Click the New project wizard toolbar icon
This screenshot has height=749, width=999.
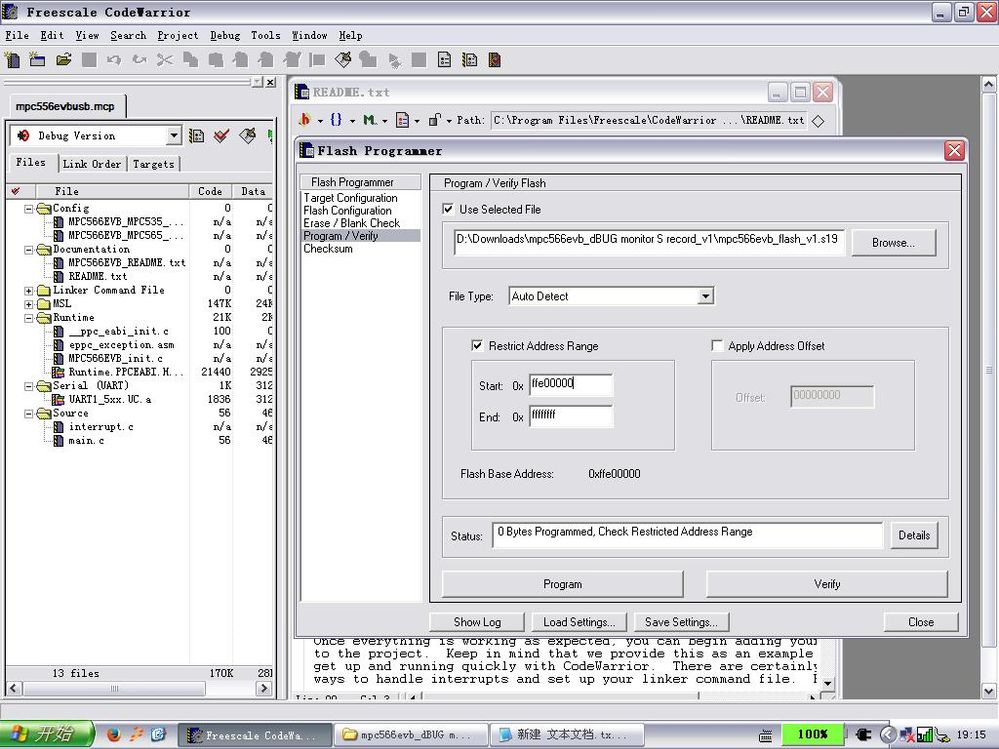[38, 60]
